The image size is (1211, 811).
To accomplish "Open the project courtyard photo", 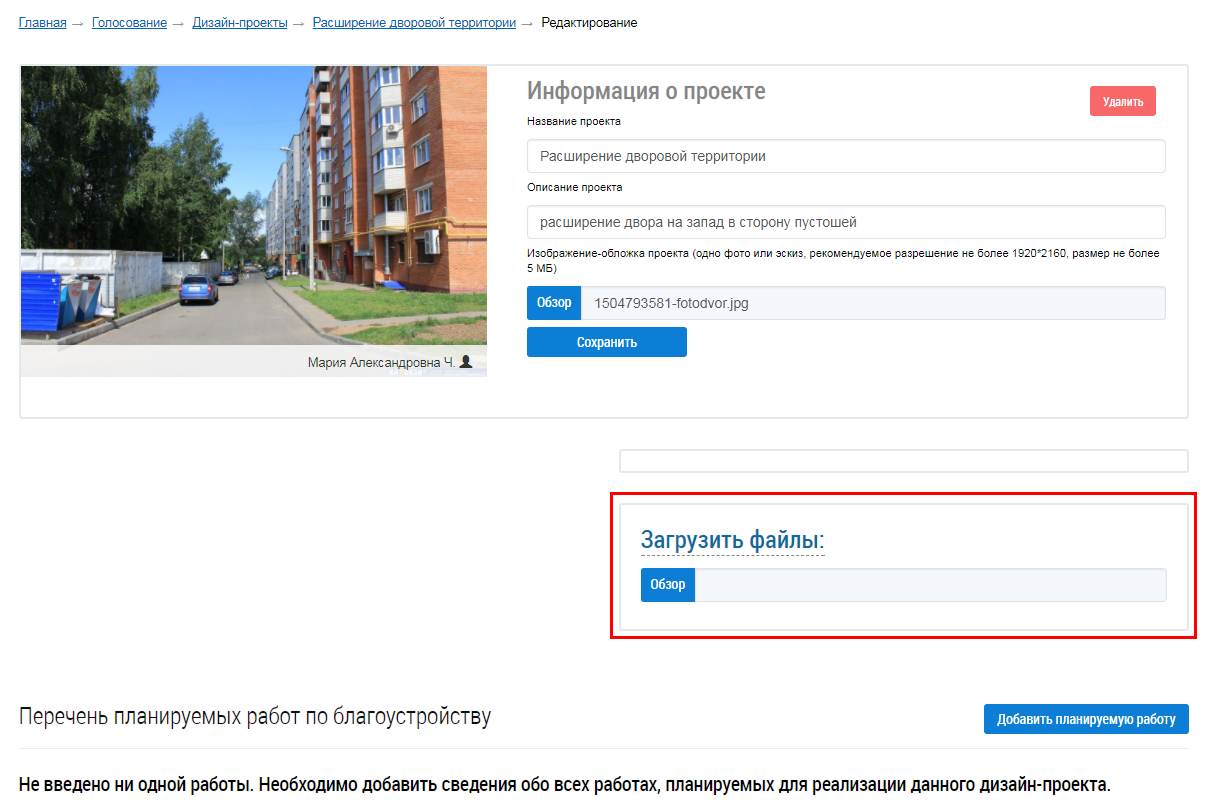I will coord(254,206).
